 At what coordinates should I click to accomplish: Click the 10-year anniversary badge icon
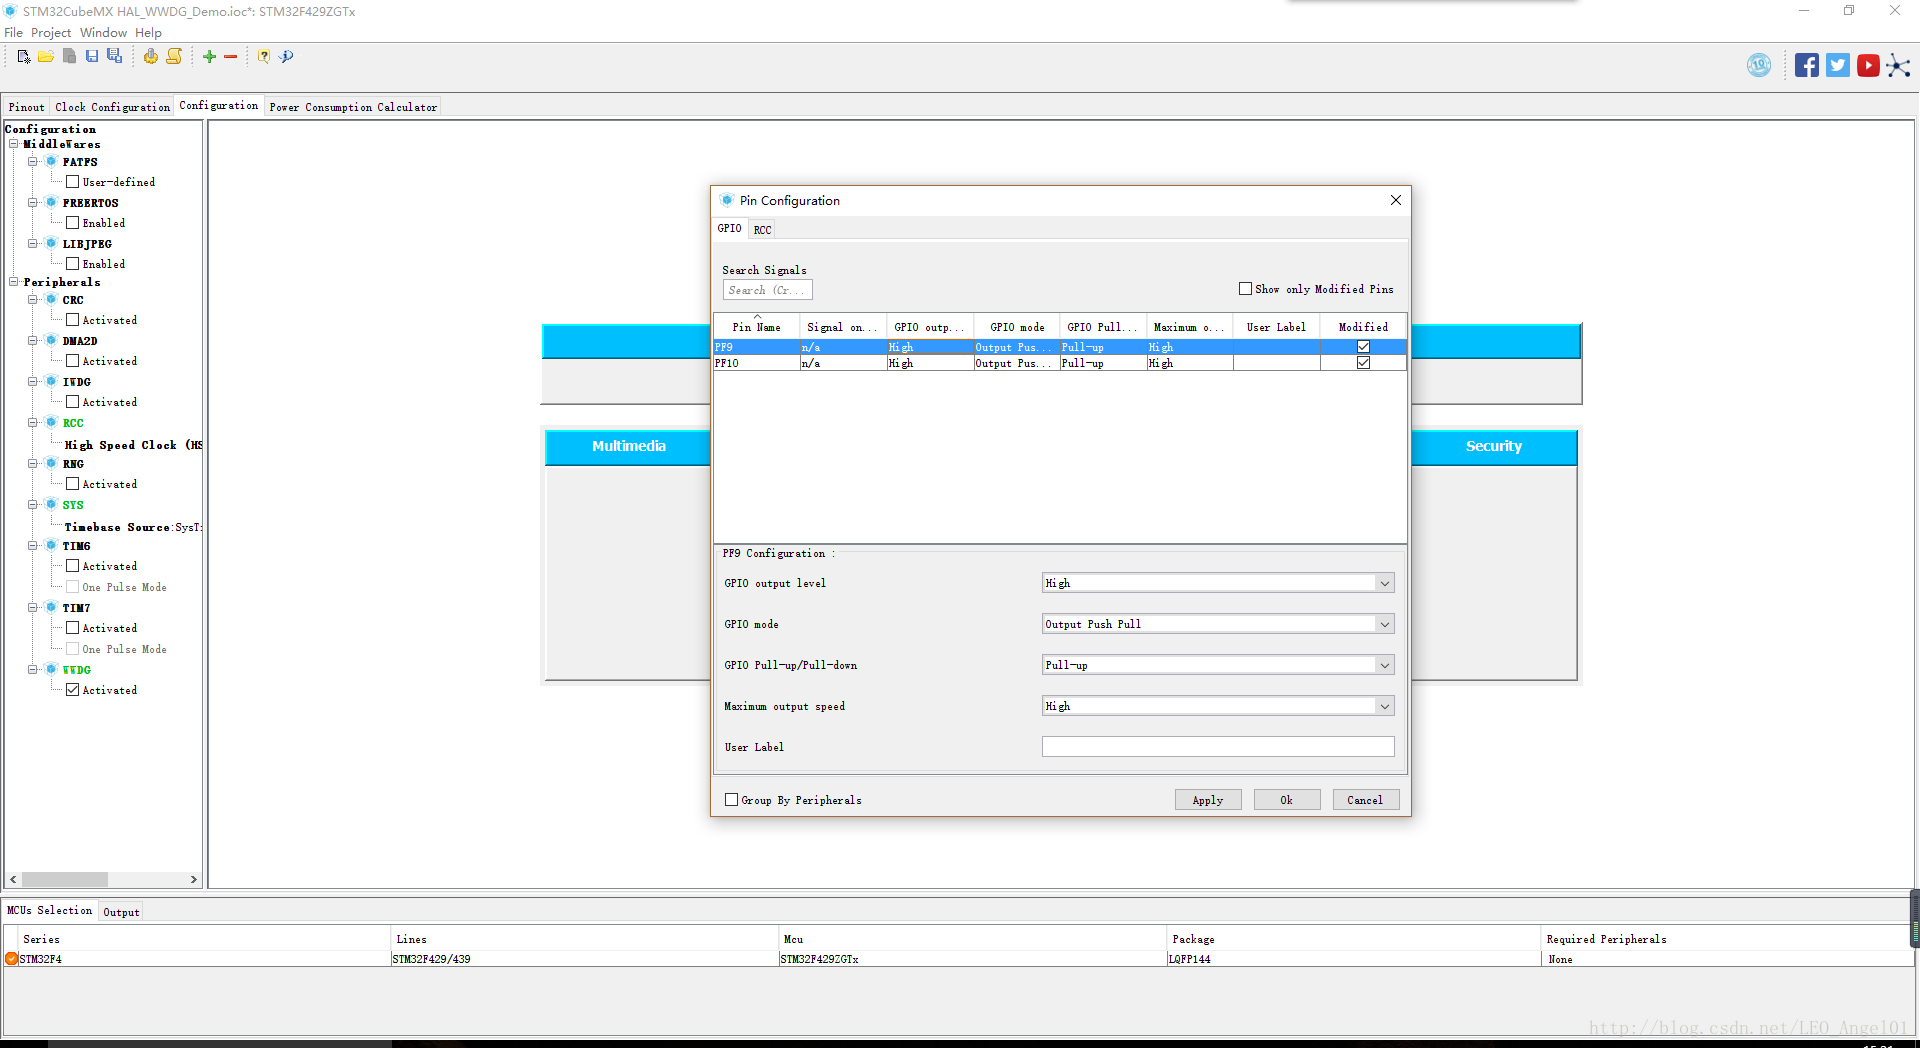(1759, 65)
